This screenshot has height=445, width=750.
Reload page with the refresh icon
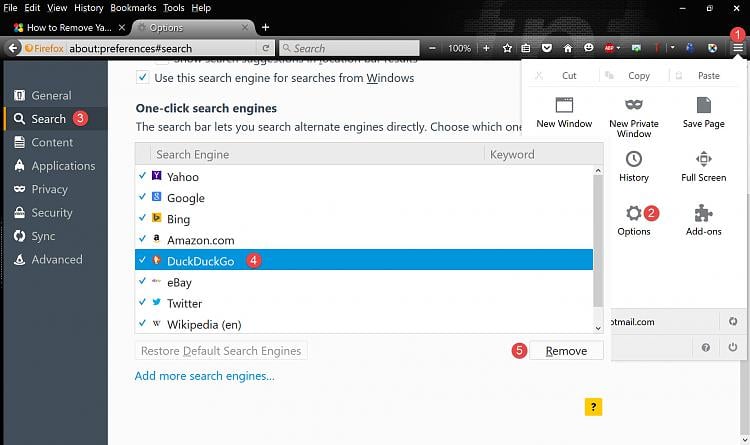[x=265, y=48]
